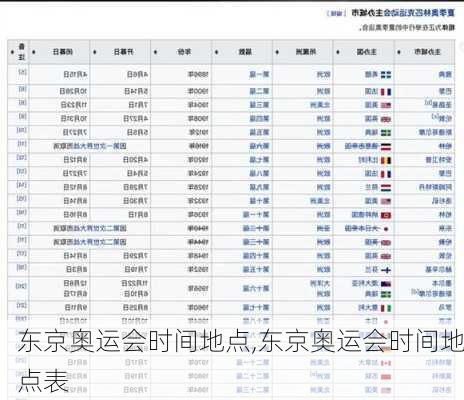
Task: Open host city link in 第十五届 row
Action: 439,270
